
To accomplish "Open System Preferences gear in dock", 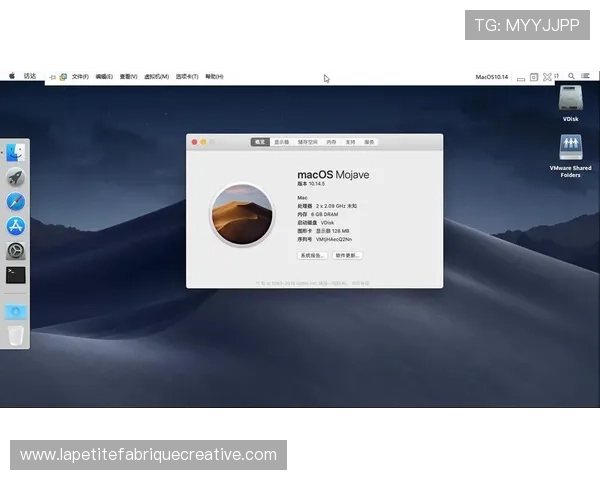I will coord(15,250).
